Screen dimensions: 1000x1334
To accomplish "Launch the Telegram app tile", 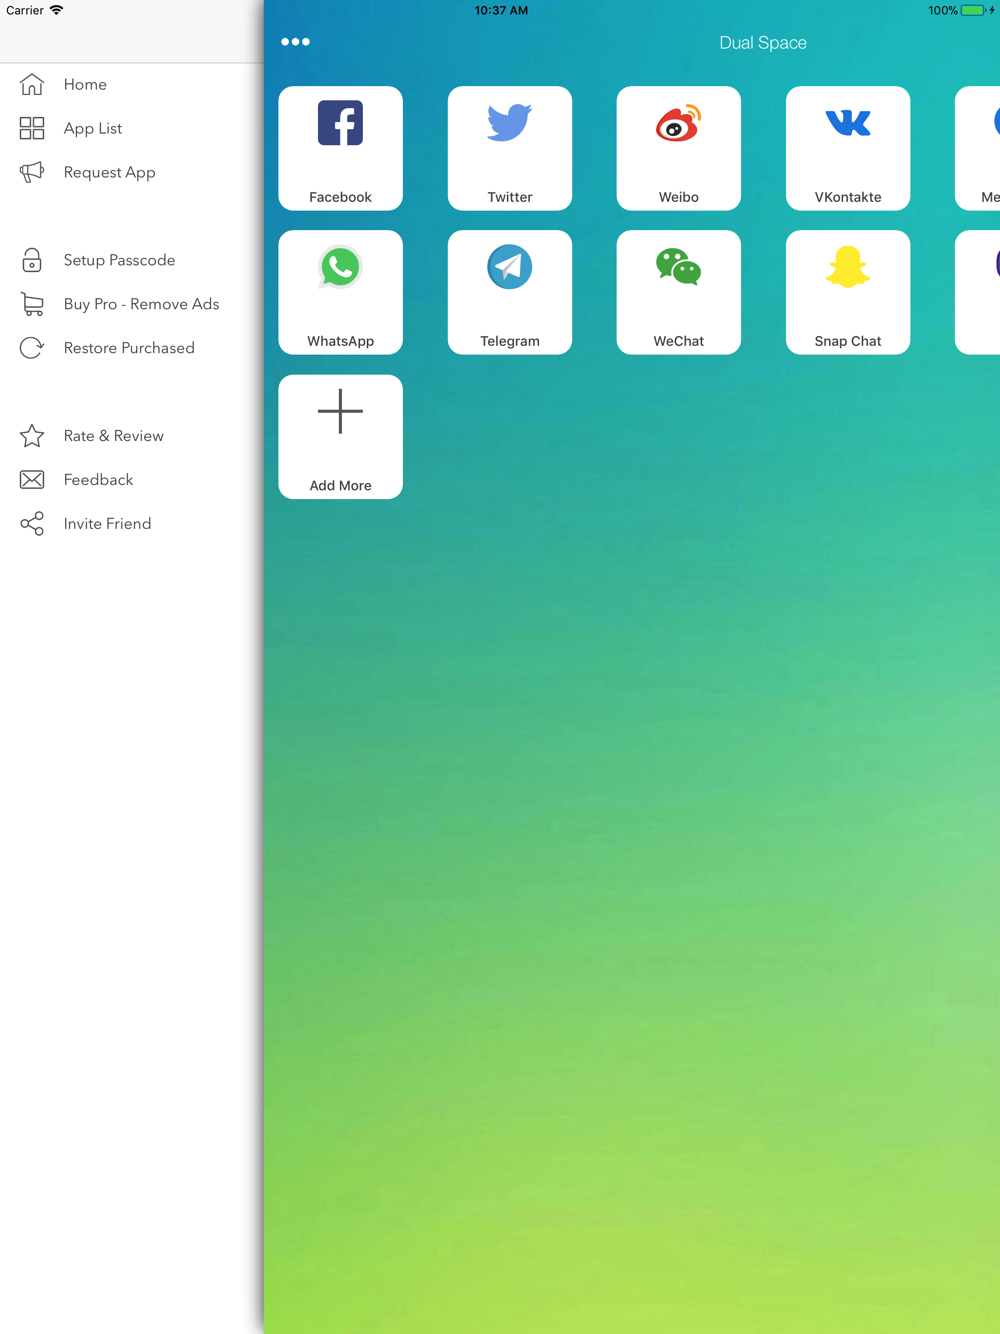I will point(510,292).
